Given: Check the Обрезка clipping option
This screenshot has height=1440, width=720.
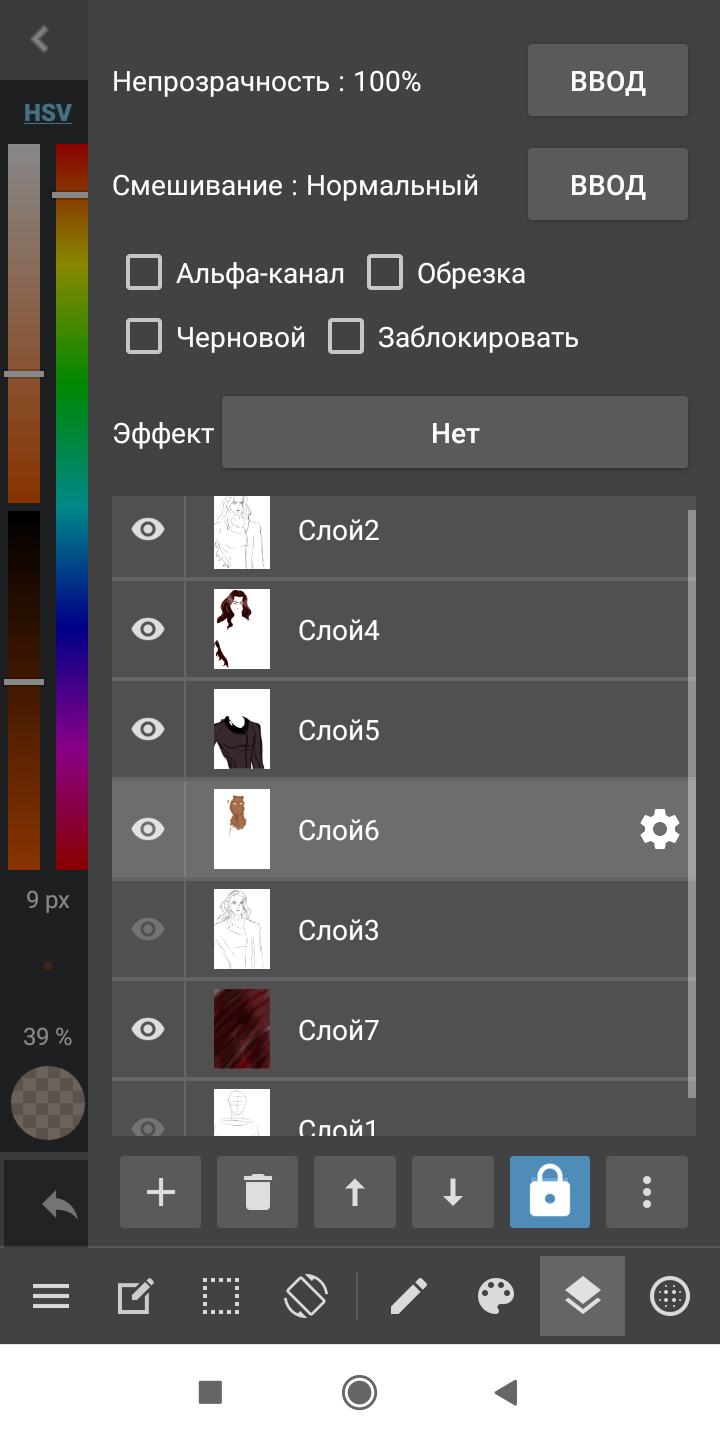Looking at the screenshot, I should click(385, 273).
